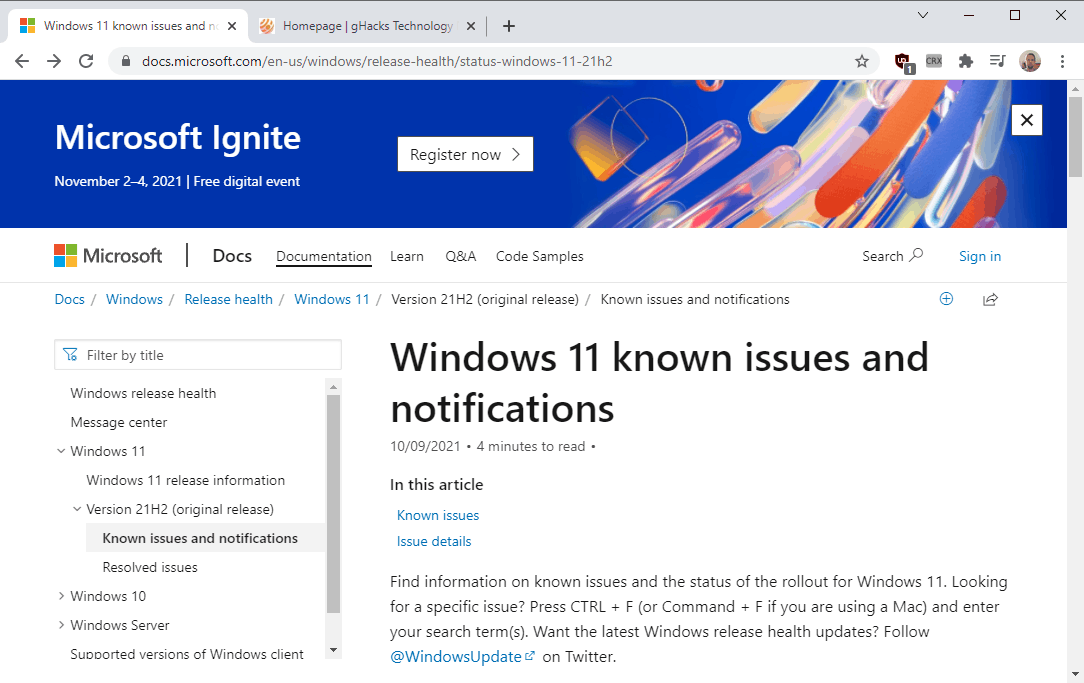Go to the Release health breadcrumb
1084x683 pixels.
click(x=228, y=299)
